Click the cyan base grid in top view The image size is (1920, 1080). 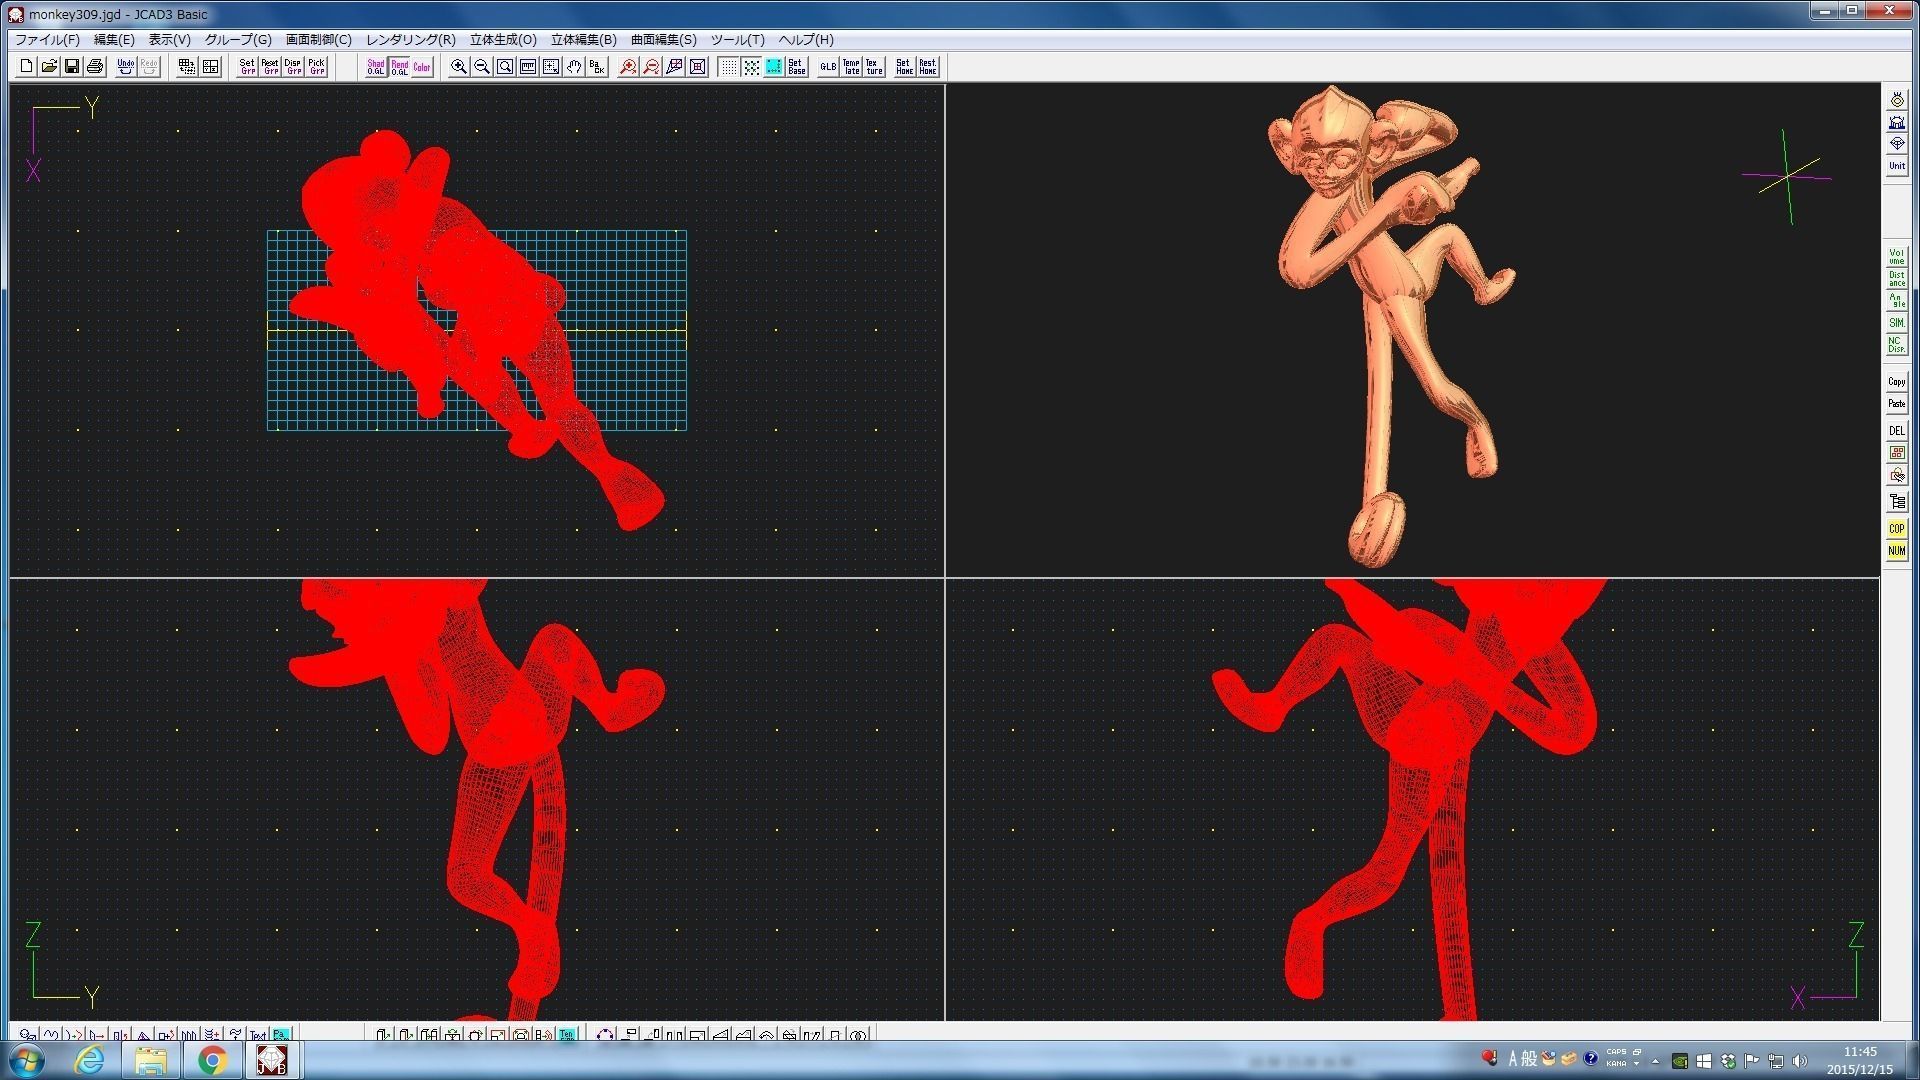click(x=477, y=331)
